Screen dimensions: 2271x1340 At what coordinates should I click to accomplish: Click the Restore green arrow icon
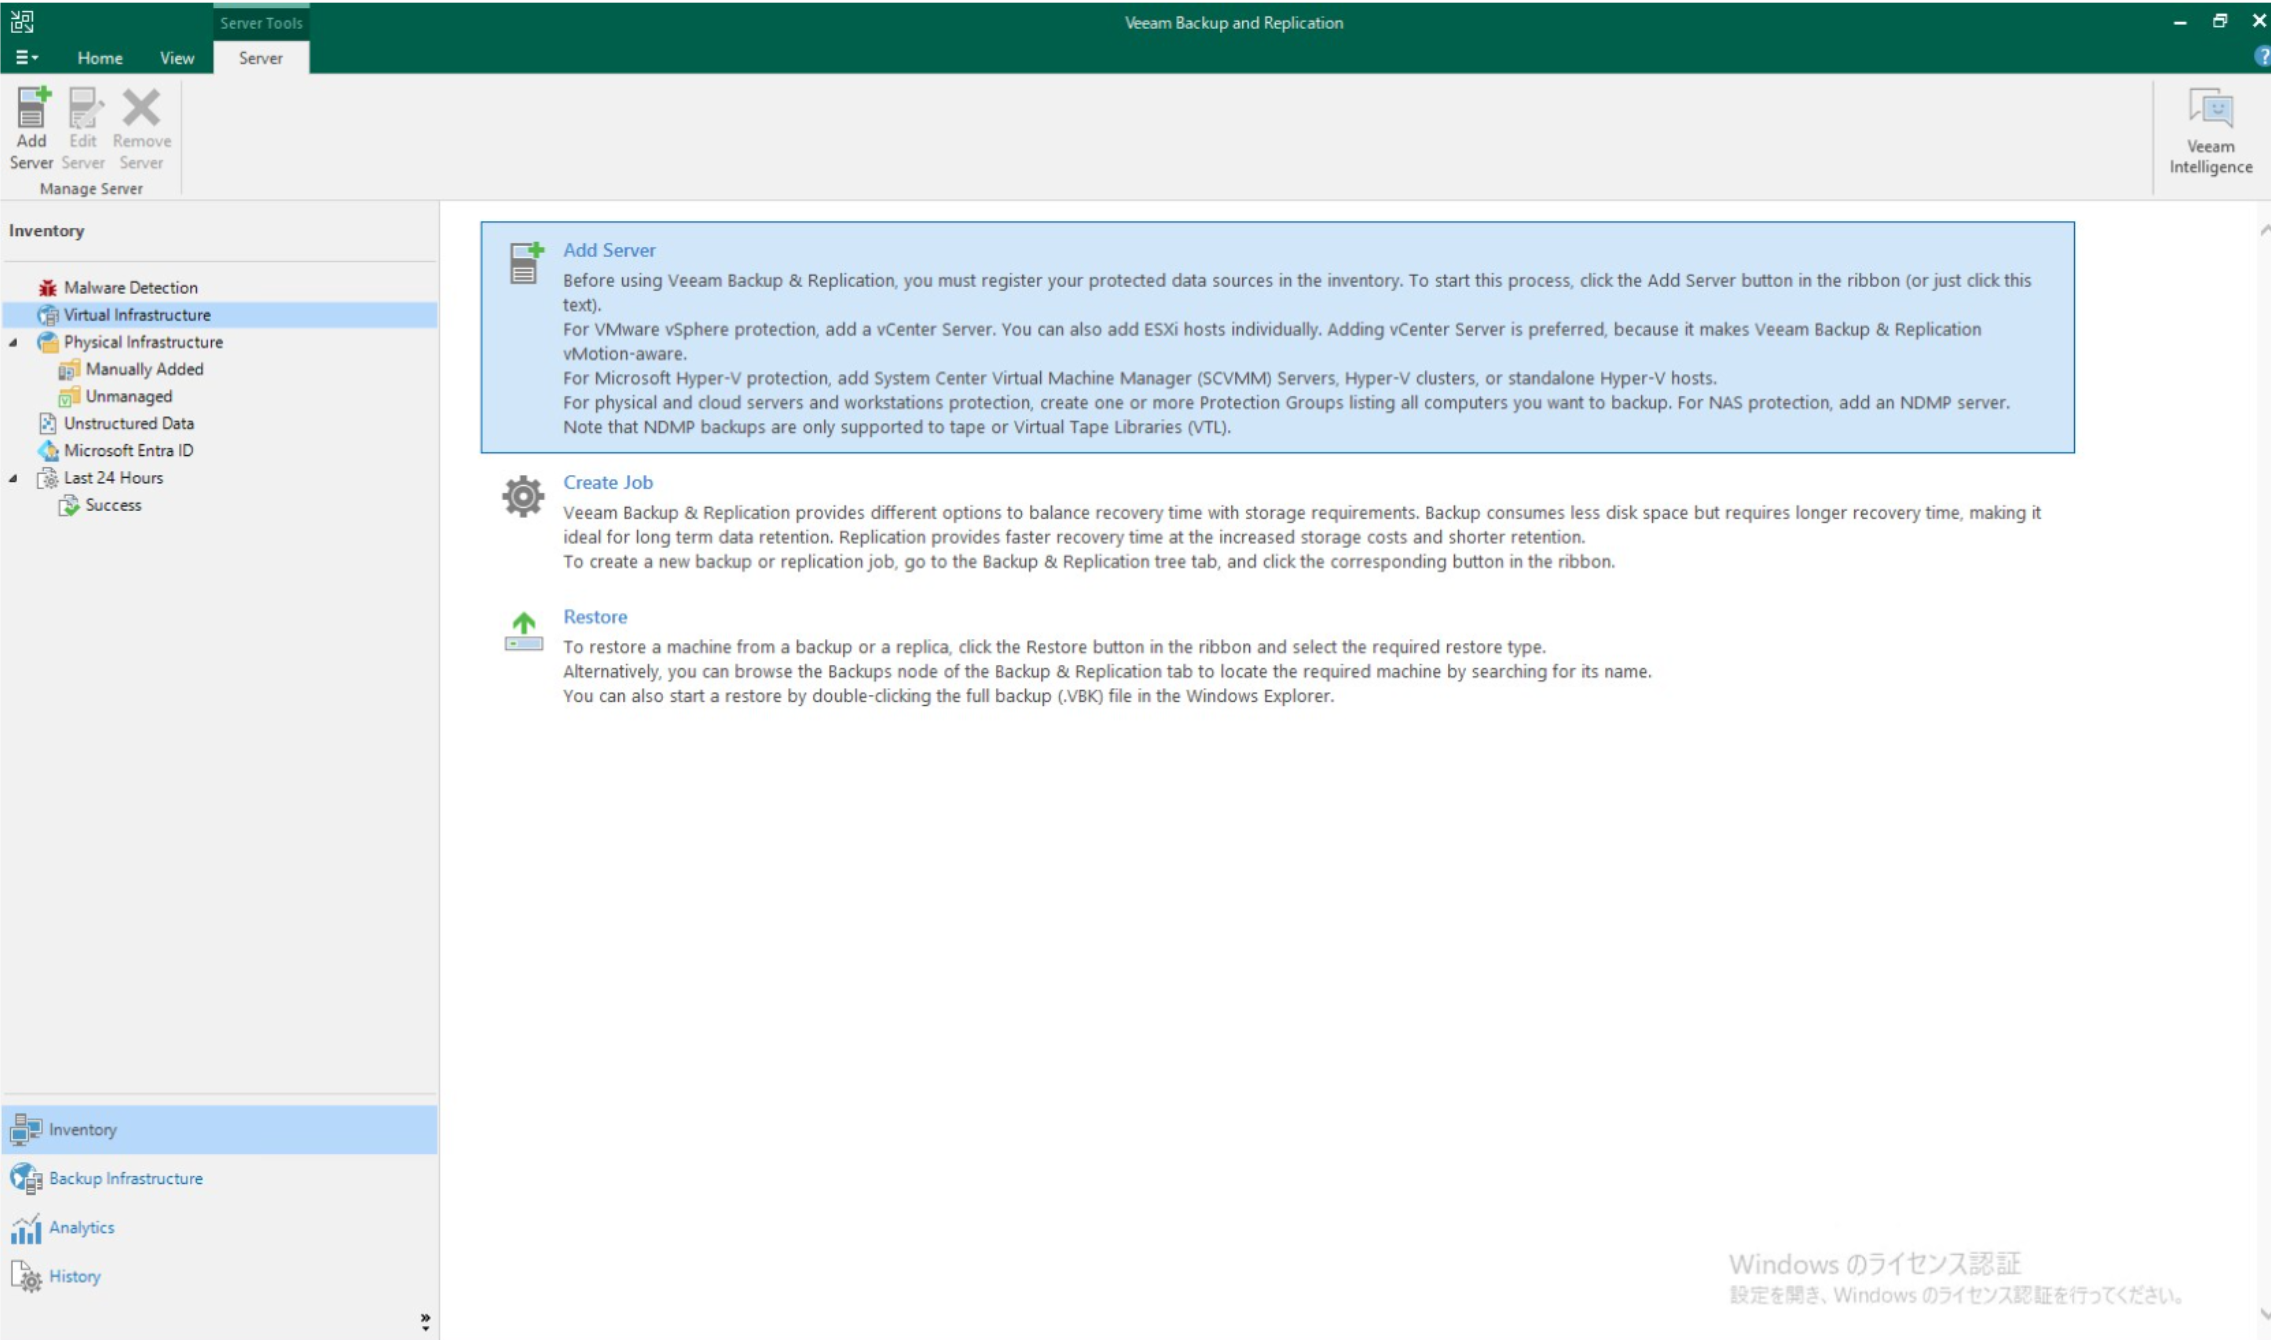523,631
